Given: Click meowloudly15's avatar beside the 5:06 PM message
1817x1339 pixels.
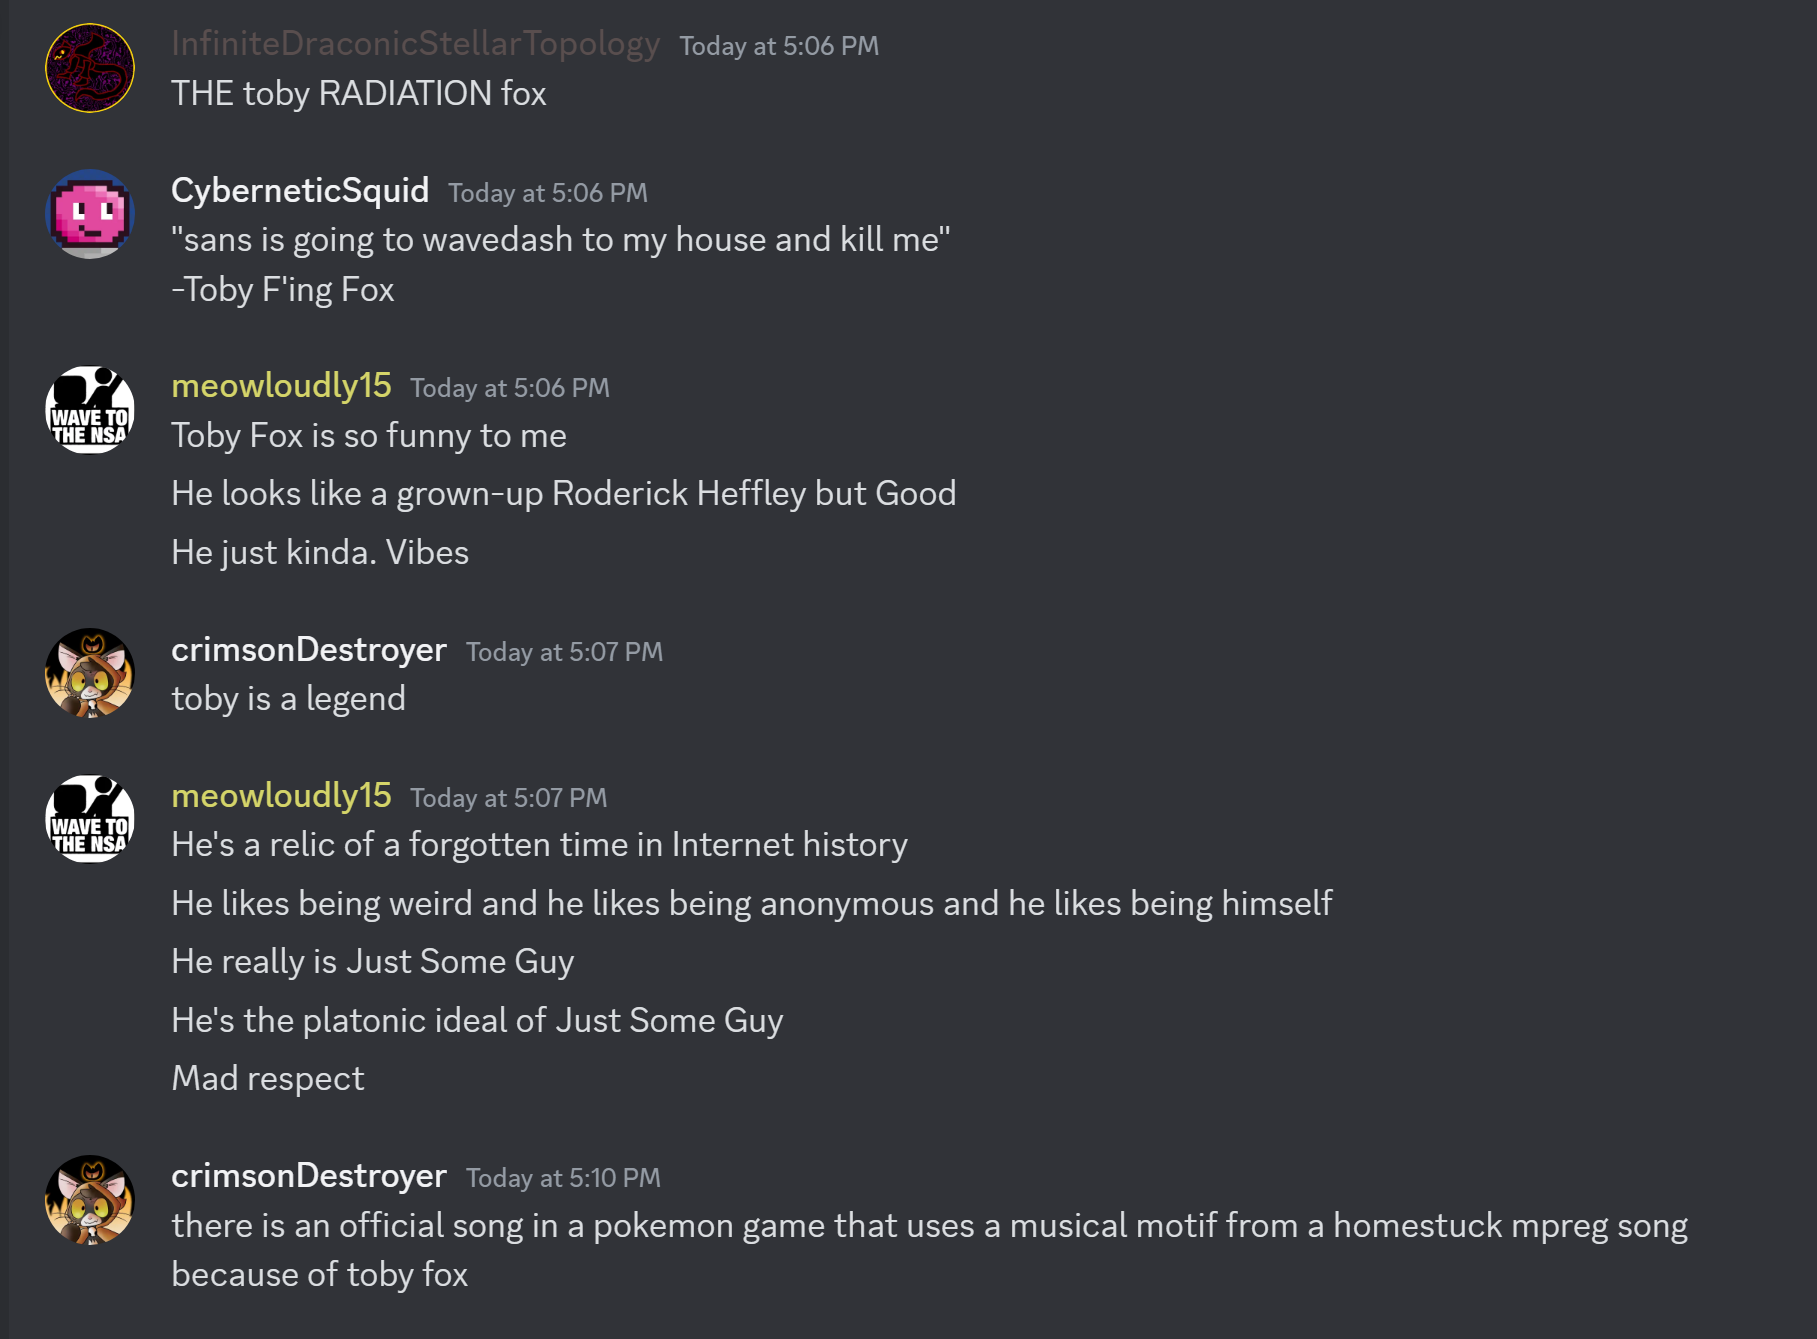Looking at the screenshot, I should [90, 410].
